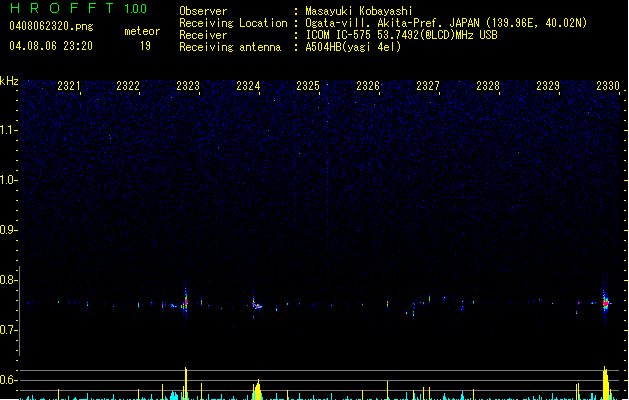
Task: Click the kHz axis unit label
Action: (x=9, y=81)
